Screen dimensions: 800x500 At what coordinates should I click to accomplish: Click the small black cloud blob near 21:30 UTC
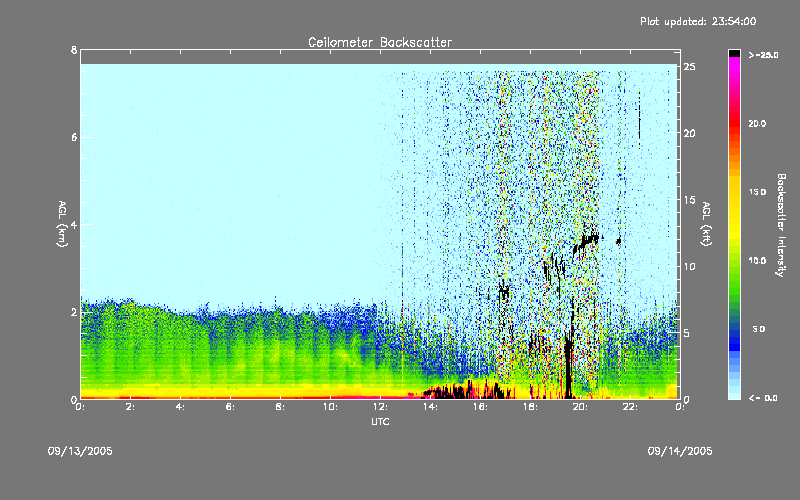[x=618, y=241]
